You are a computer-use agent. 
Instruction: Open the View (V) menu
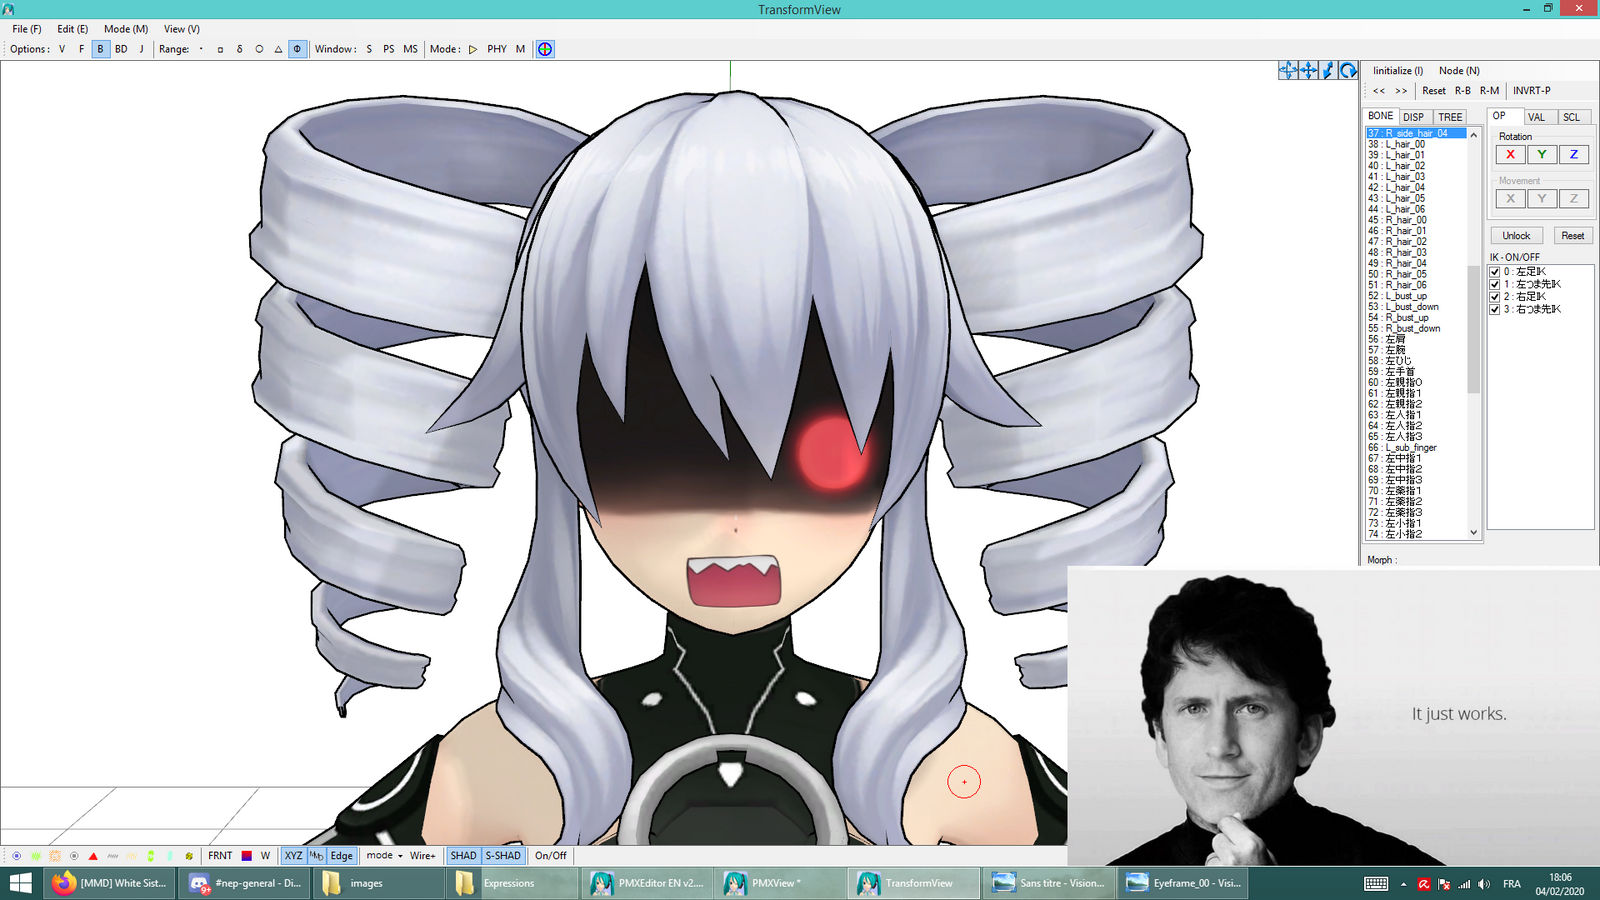point(182,29)
